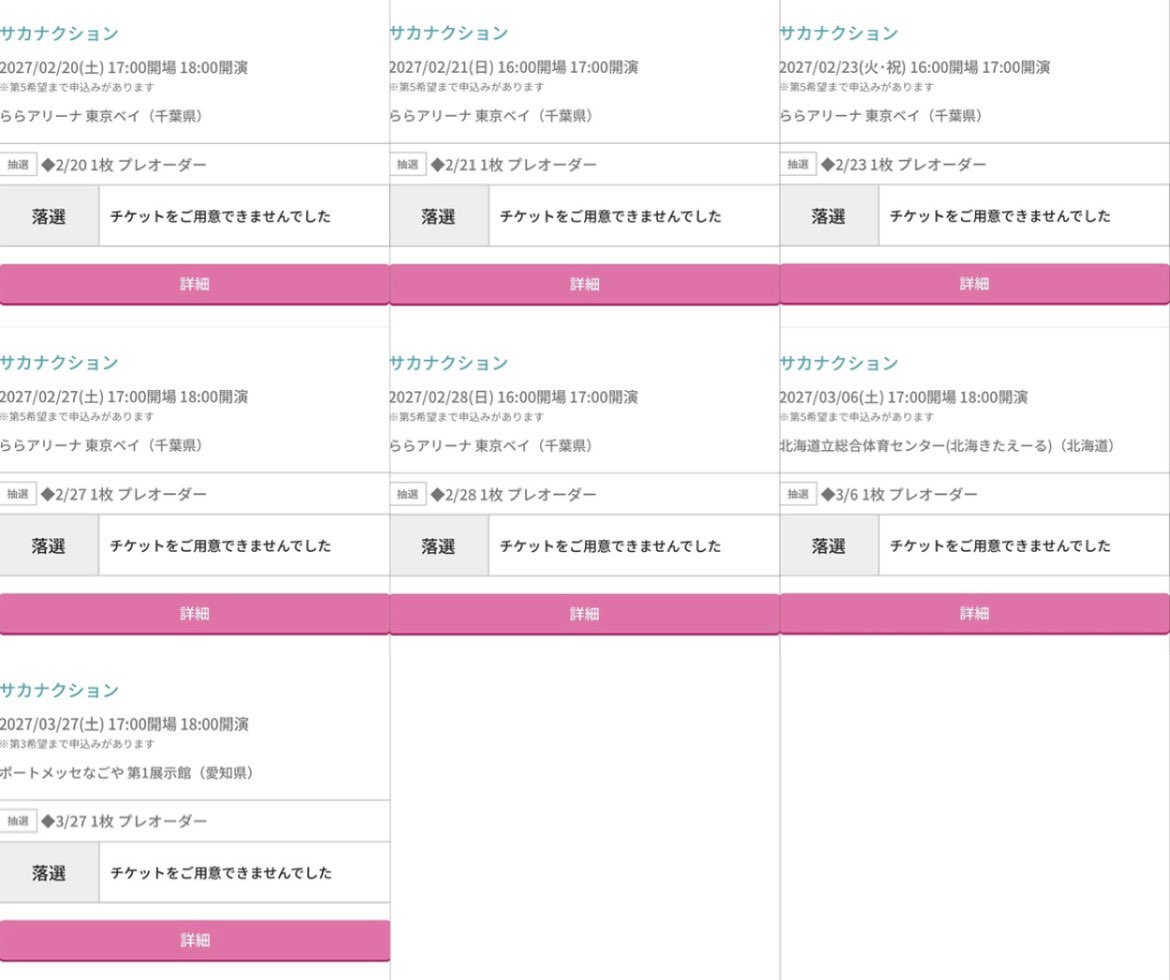The height and width of the screenshot is (980, 1170).
Task: Click ※第5希望まで申込みがあります note in 03/06 card
Action: click(857, 417)
